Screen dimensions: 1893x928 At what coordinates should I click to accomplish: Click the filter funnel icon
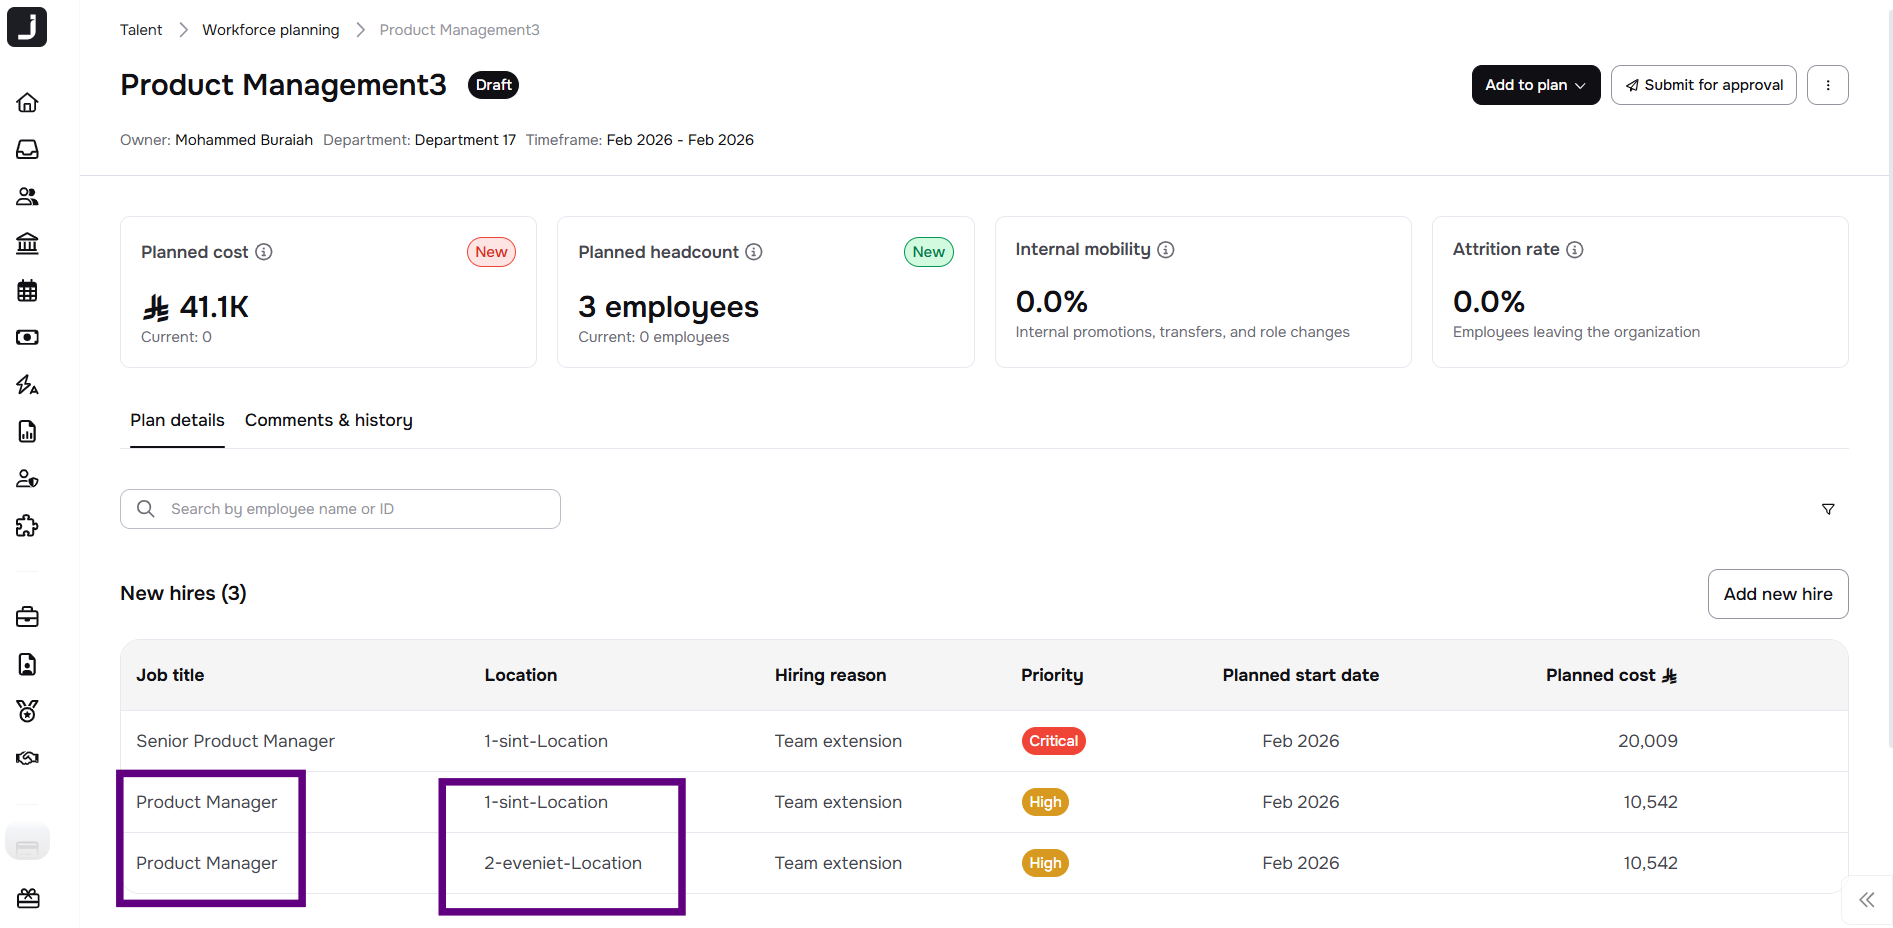[1828, 509]
